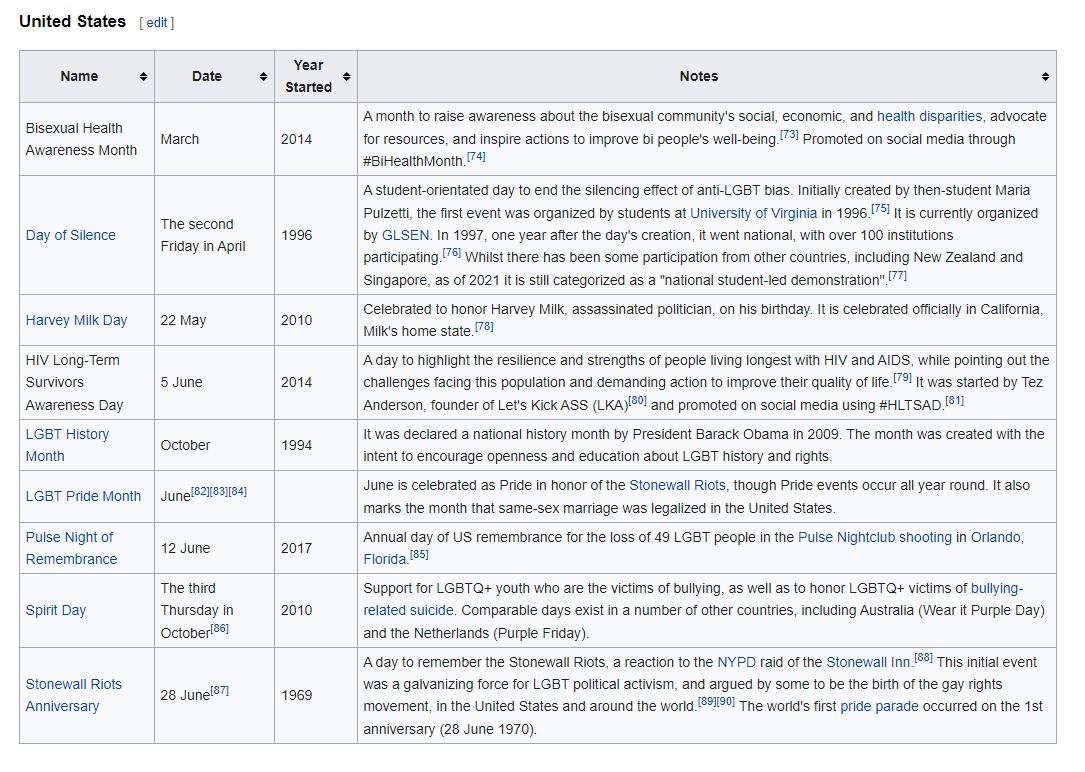Follow the Orlando link

pyautogui.click(x=995, y=537)
